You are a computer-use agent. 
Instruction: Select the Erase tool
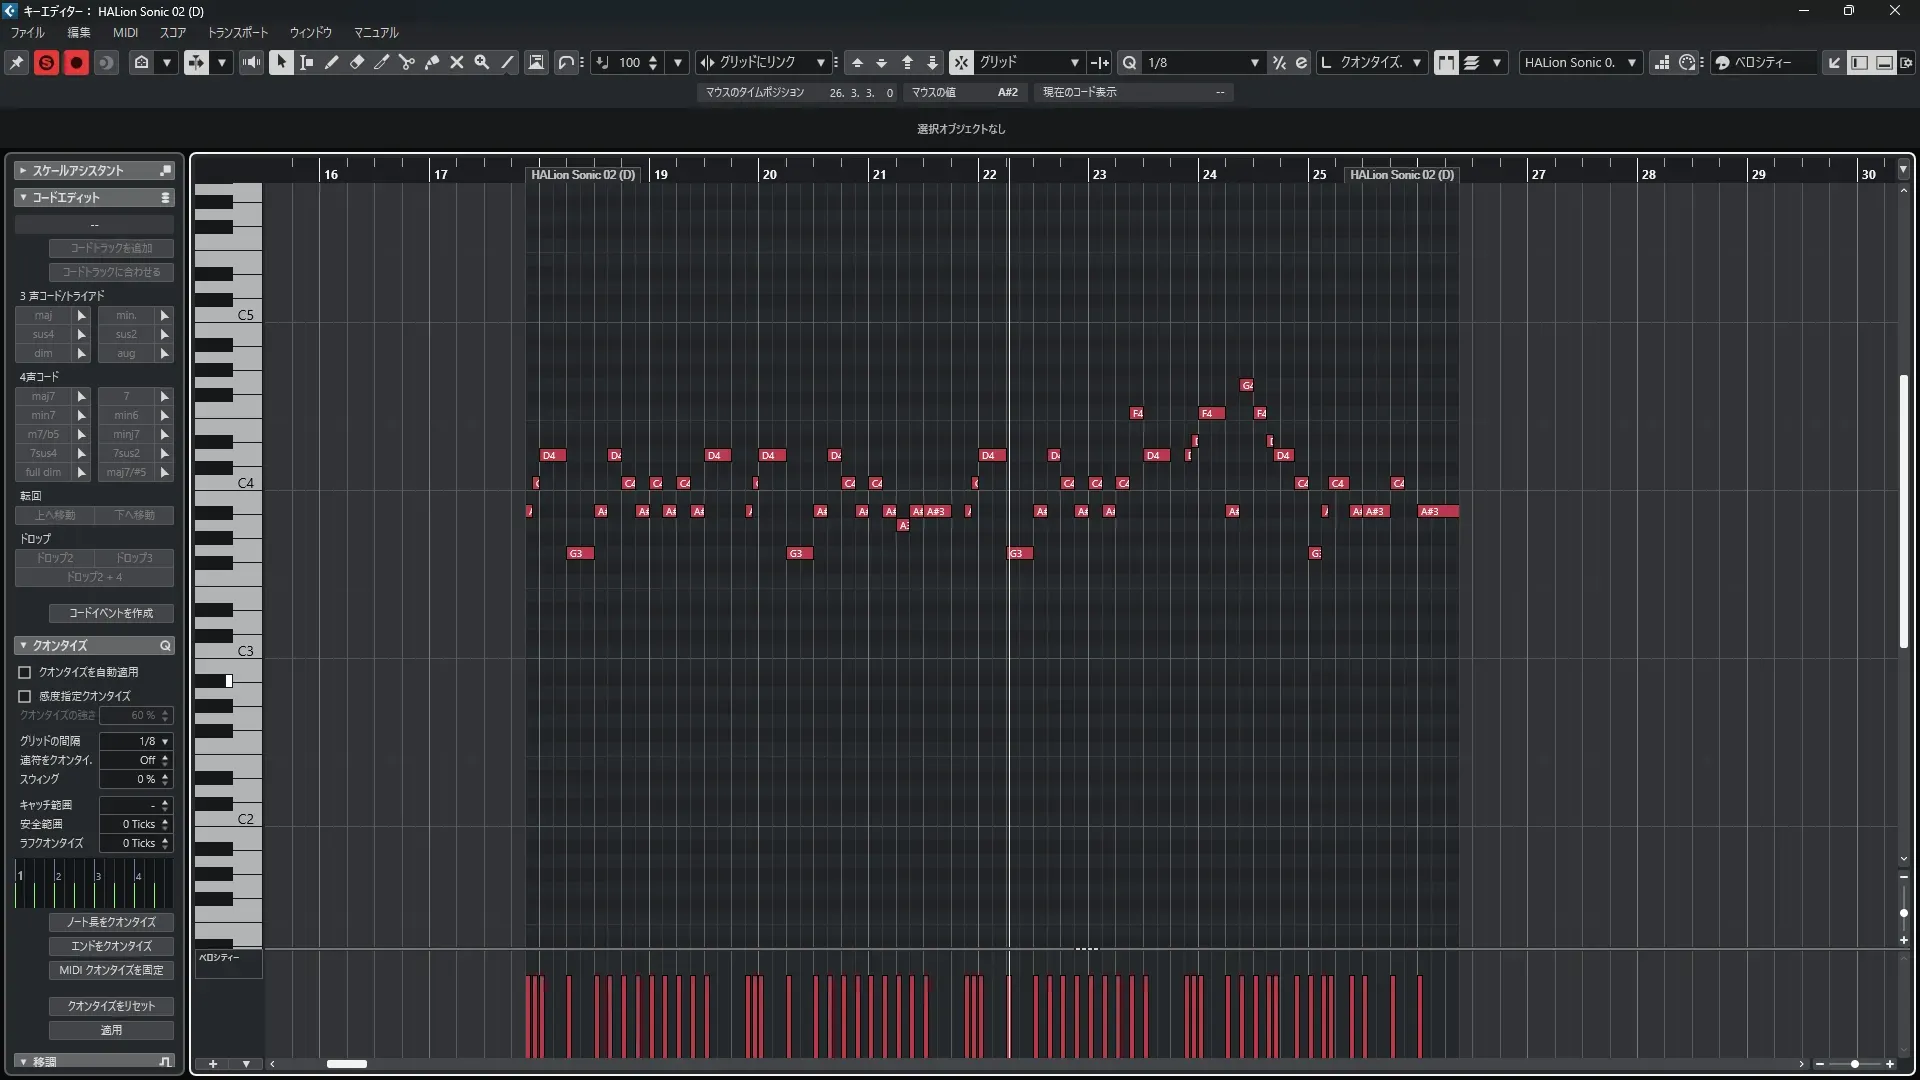click(357, 62)
